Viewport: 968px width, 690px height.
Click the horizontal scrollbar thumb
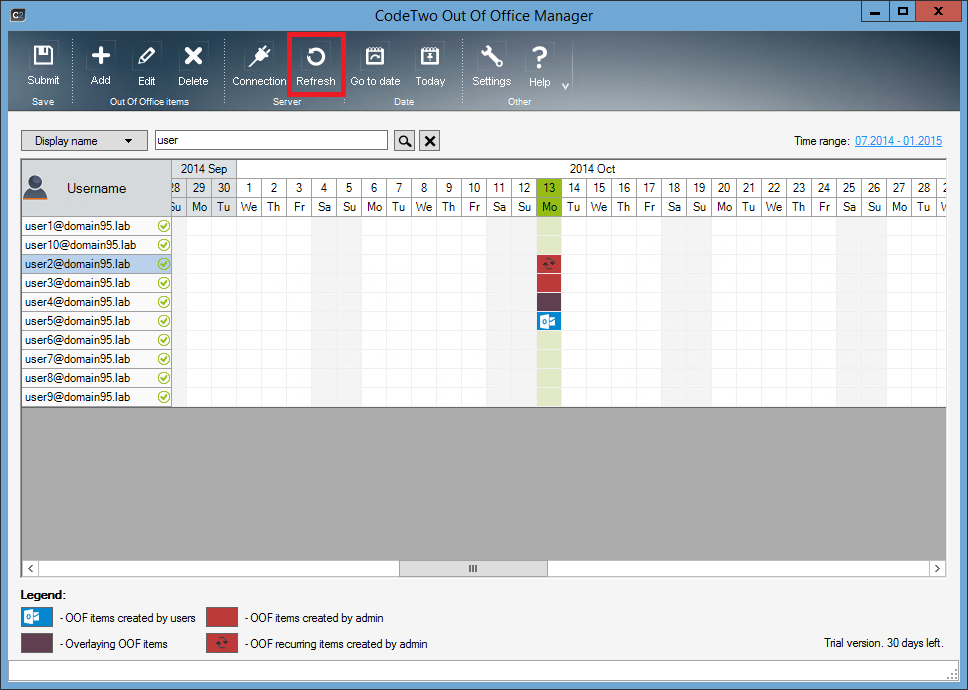coord(473,568)
